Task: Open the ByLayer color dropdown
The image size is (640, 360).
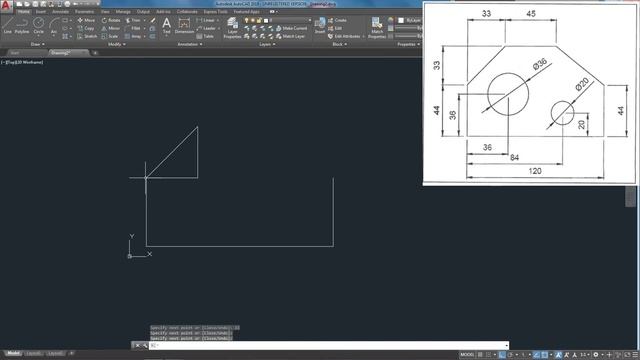Action: point(413,20)
